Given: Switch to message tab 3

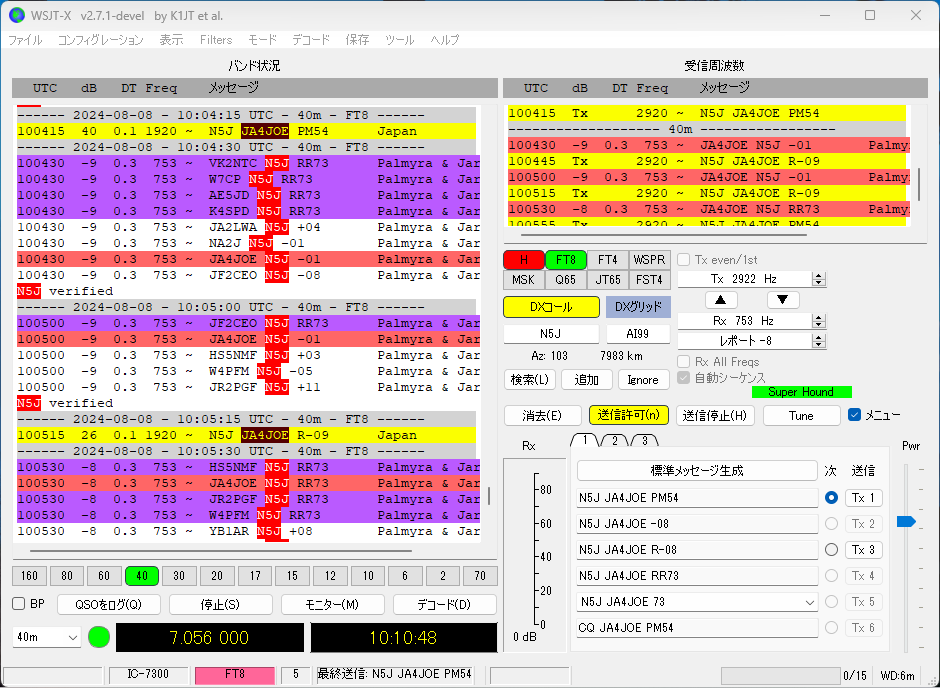Looking at the screenshot, I should tap(644, 440).
